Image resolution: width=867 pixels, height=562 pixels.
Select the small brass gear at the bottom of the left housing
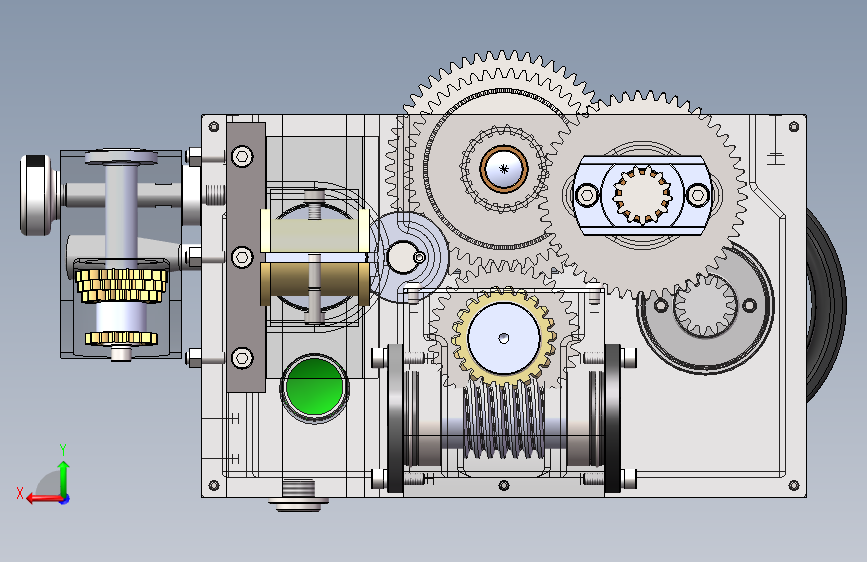tap(121, 338)
